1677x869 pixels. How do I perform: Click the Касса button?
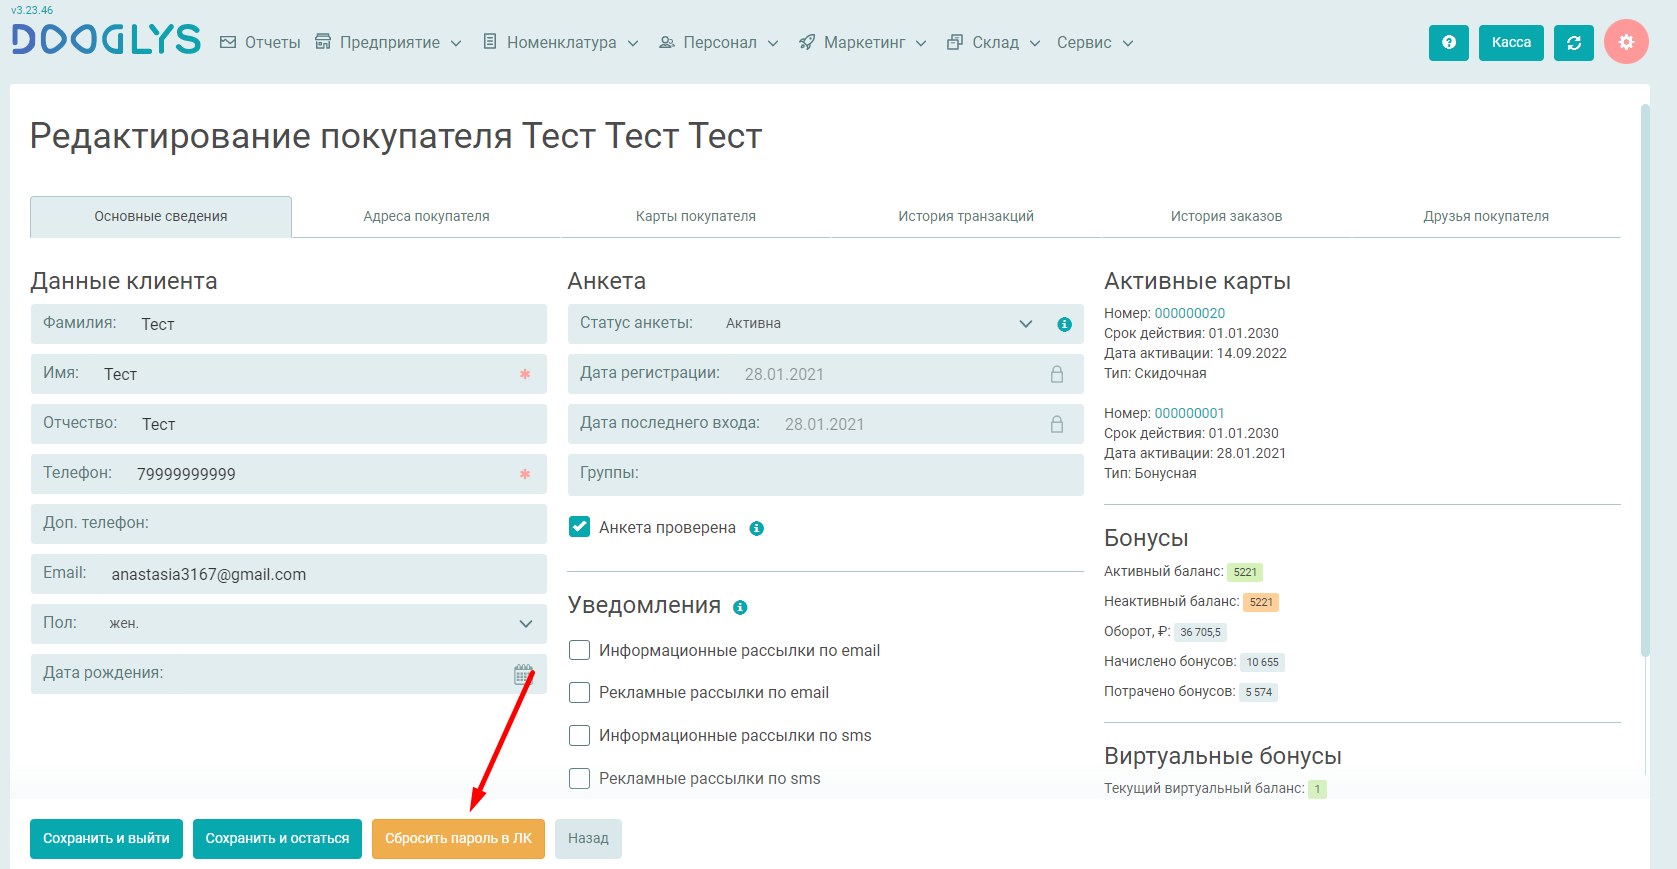coord(1511,43)
